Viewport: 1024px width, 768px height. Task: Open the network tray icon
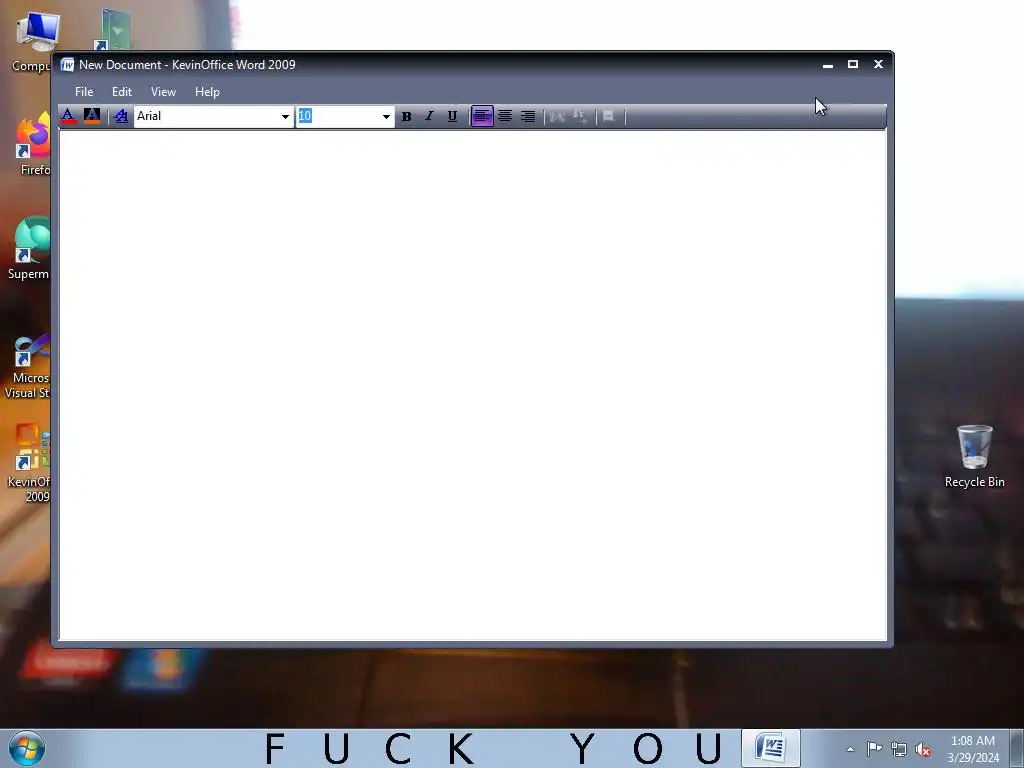(899, 749)
